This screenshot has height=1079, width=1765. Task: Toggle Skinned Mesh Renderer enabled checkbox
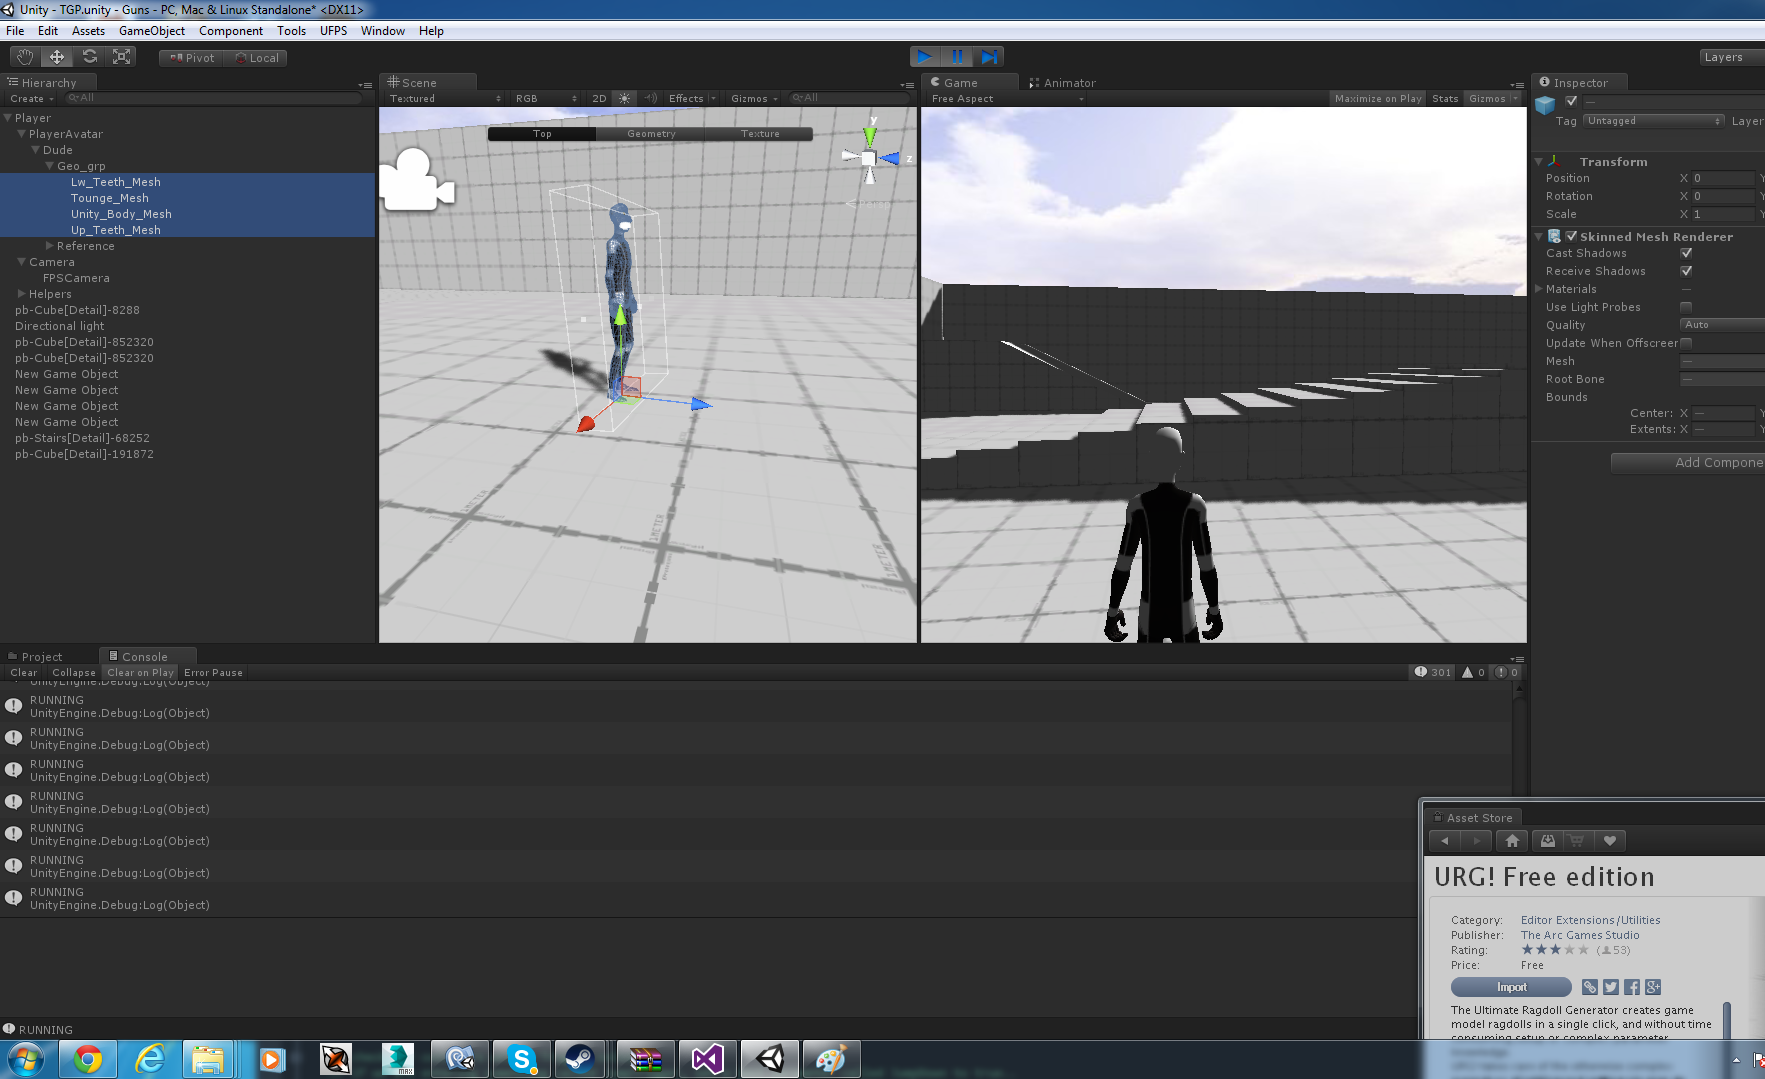[x=1571, y=236]
